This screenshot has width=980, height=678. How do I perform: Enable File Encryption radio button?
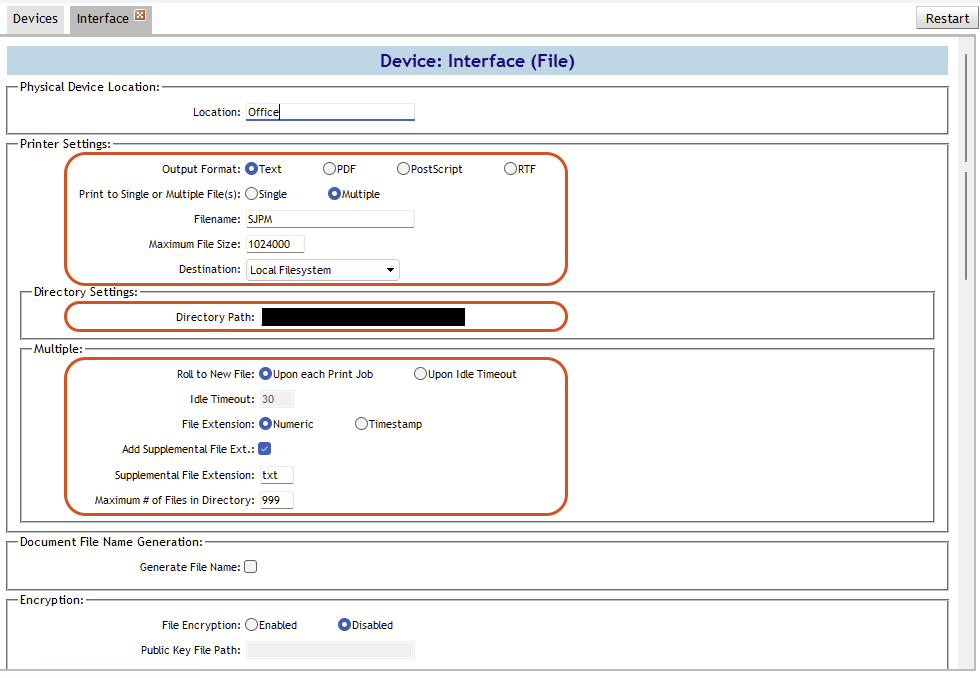[x=251, y=625]
